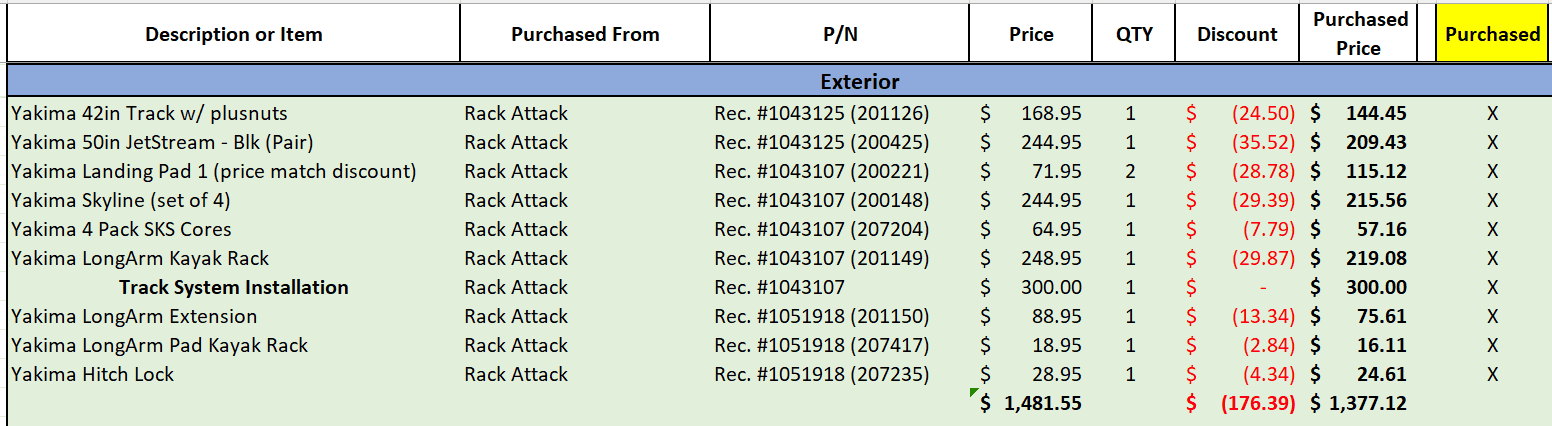Select Yakima LongArm Kayak Rack price 248.95
The width and height of the screenshot is (1552, 426).
pos(1031,258)
